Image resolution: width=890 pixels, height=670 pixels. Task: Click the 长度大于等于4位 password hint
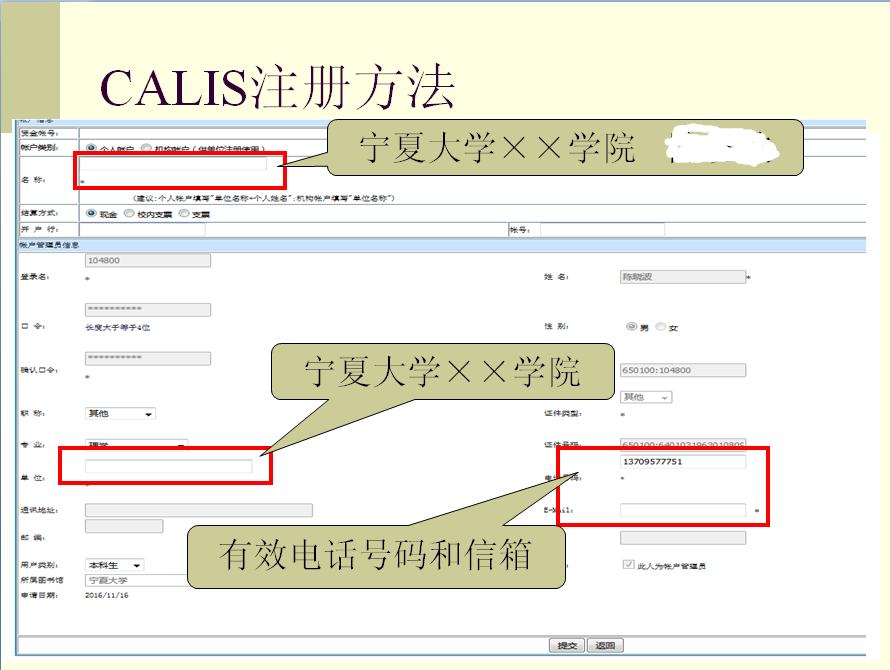(x=117, y=328)
